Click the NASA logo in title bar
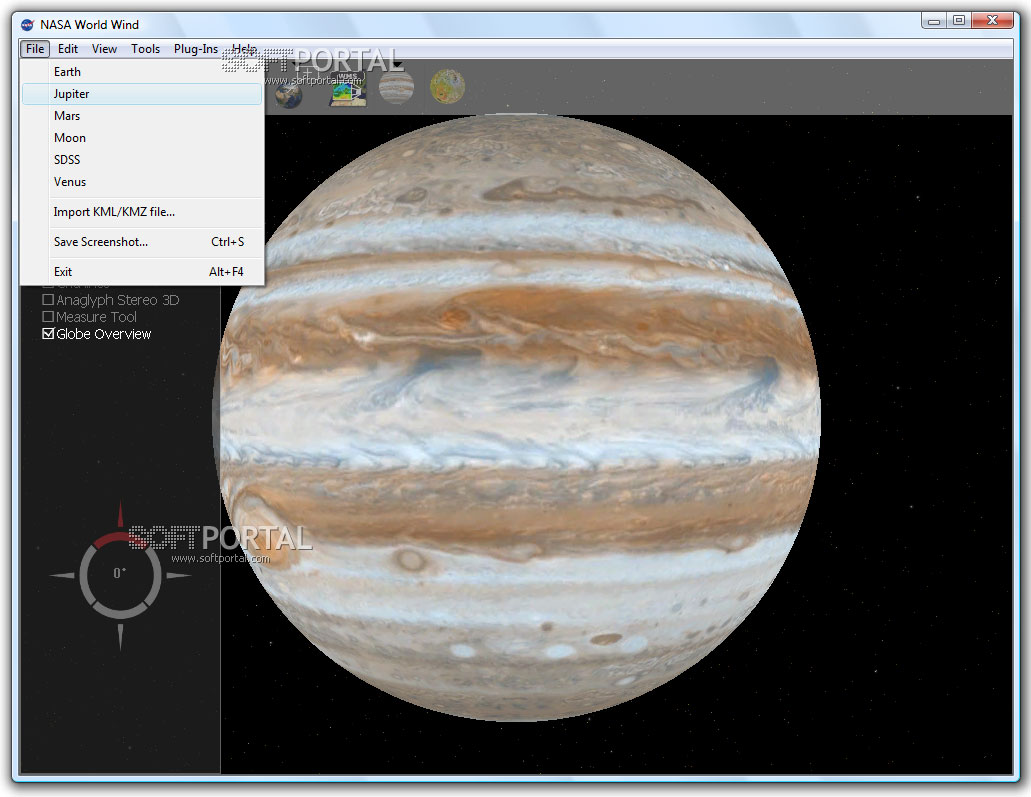The image size is (1031, 797). tap(27, 25)
